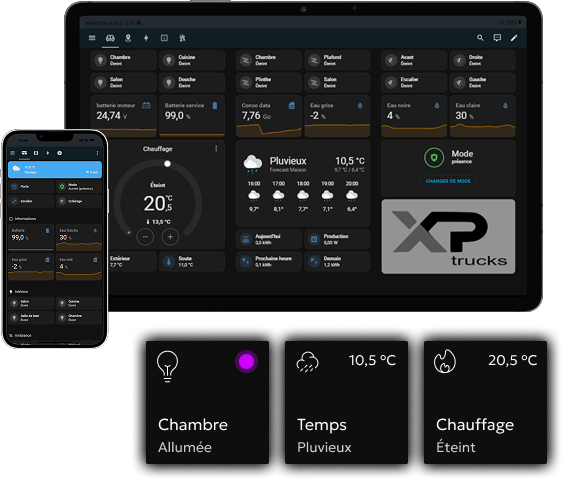
Task: Click the CHANGER DE MODE button
Action: [x=448, y=181]
